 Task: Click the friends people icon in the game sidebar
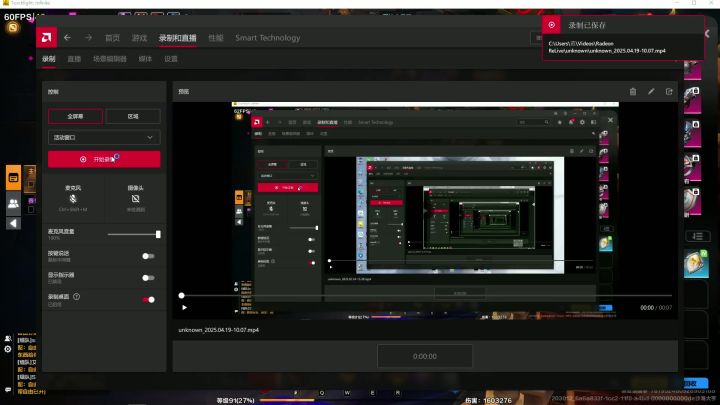13,203
